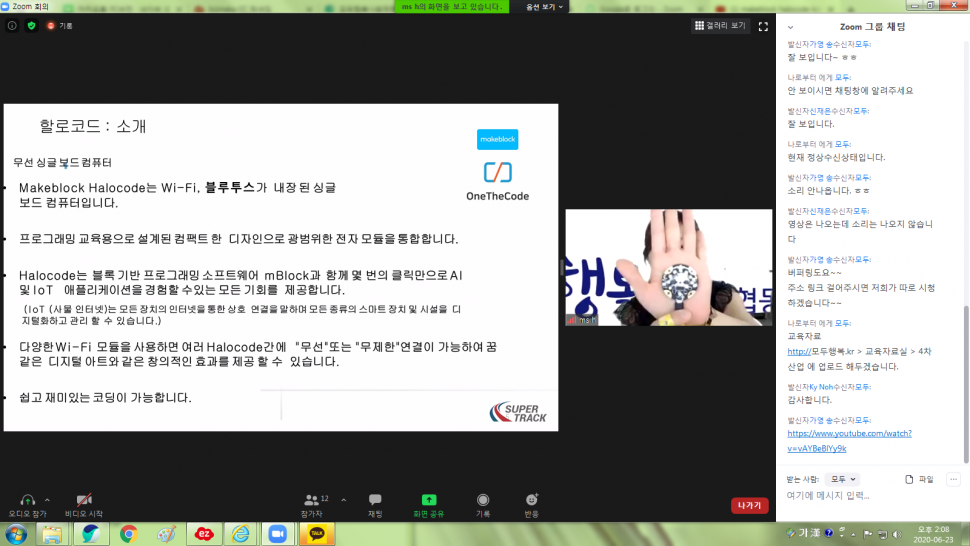970x546 pixels.
Task: Open Paint palette taskbar icon
Action: pos(166,534)
